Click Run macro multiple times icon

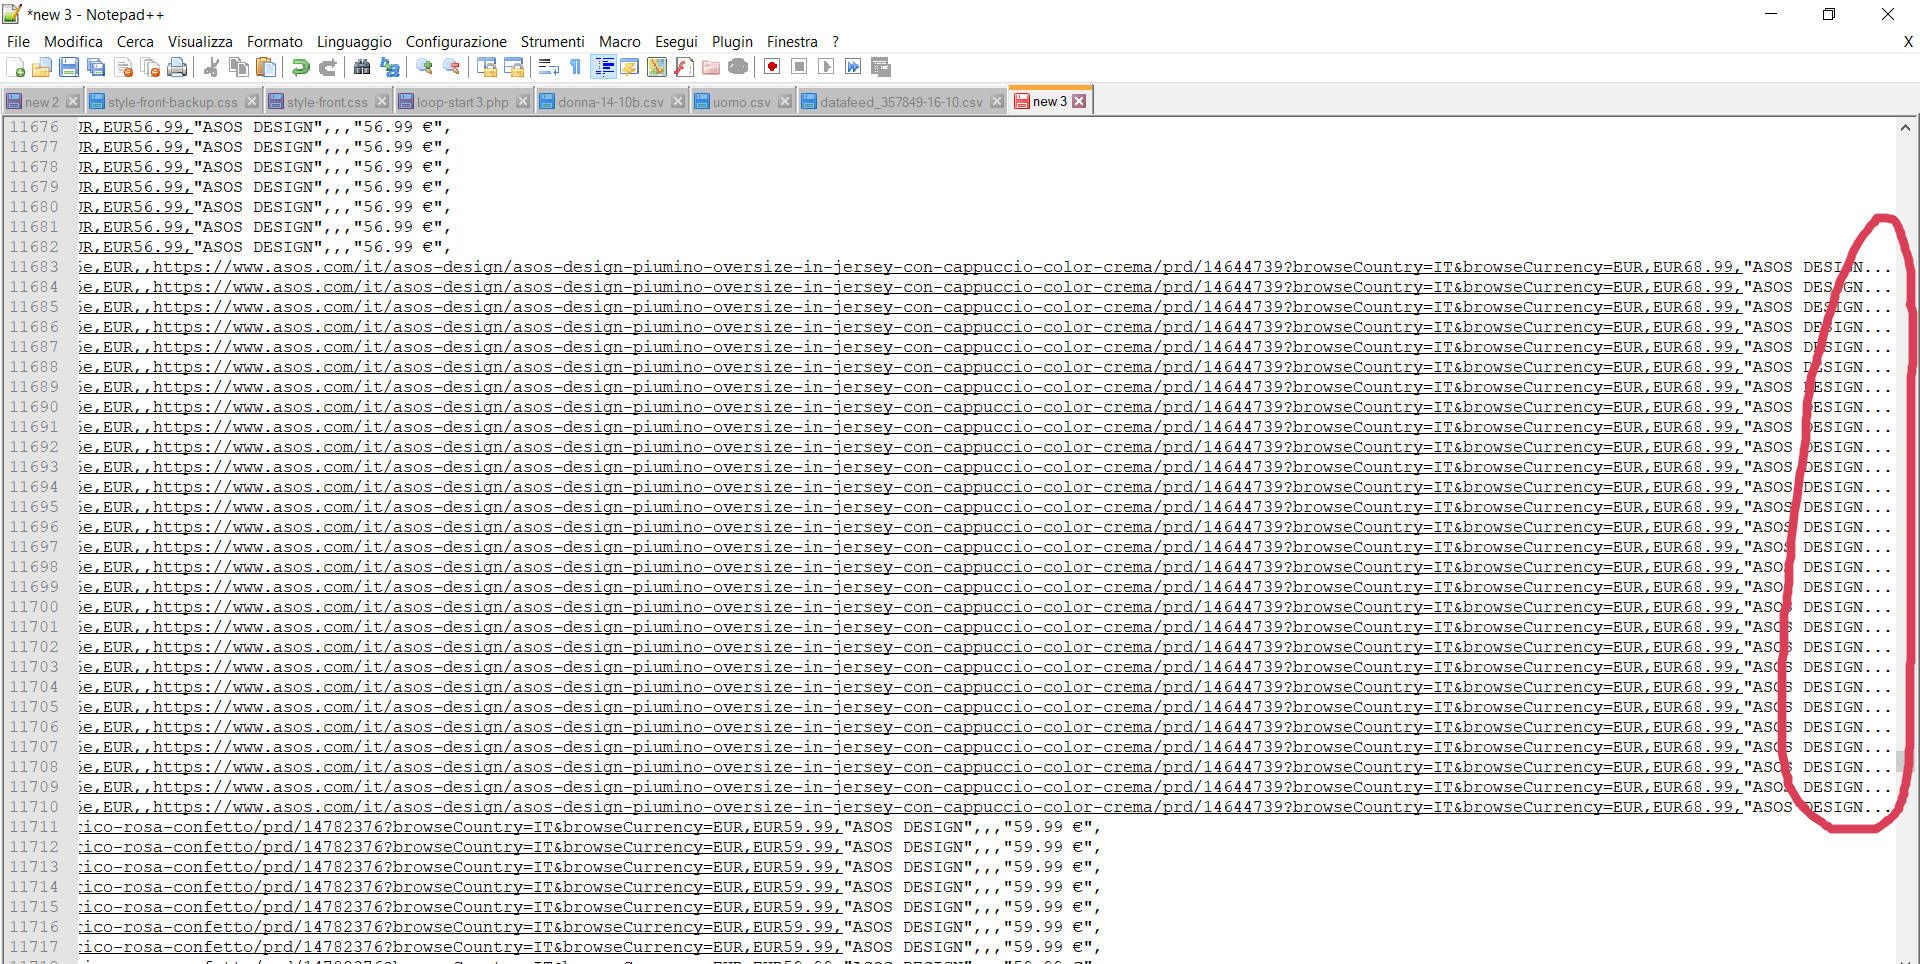tap(853, 67)
